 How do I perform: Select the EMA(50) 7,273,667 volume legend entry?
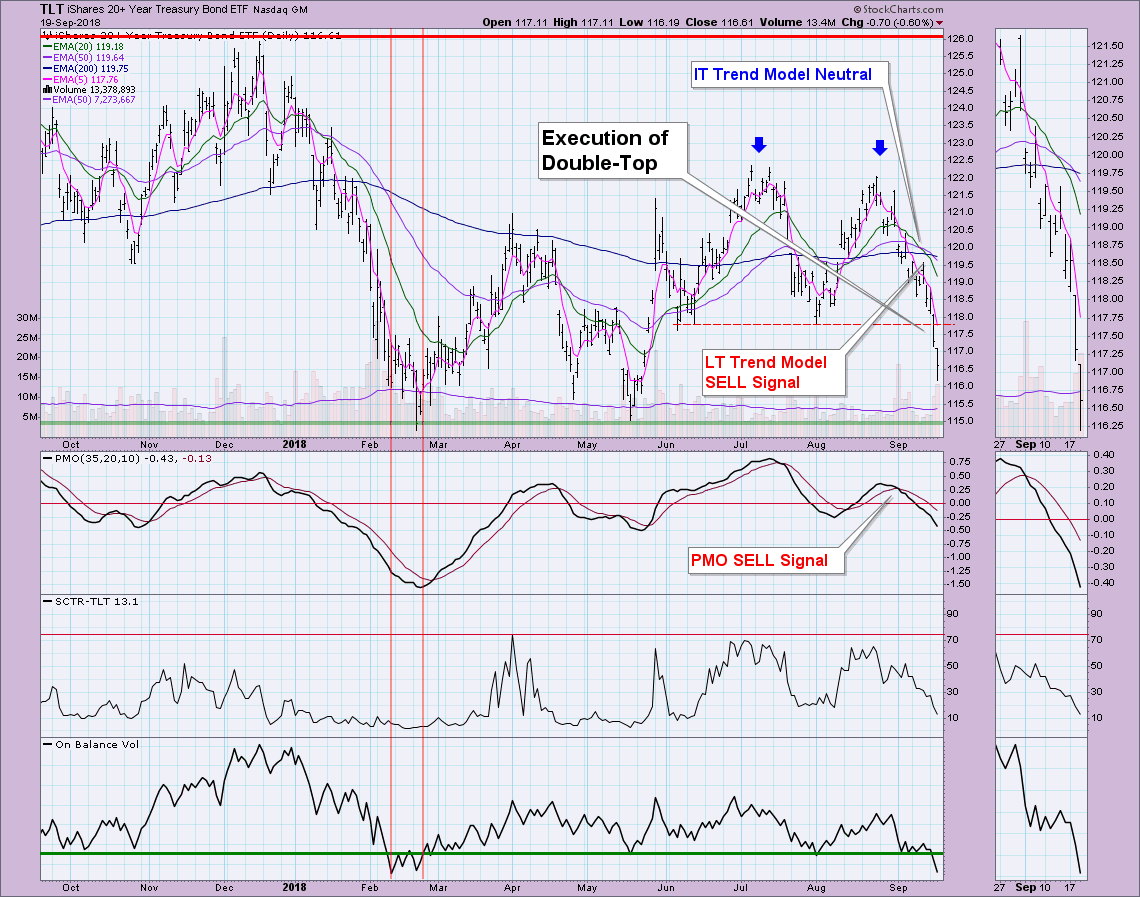(89, 100)
